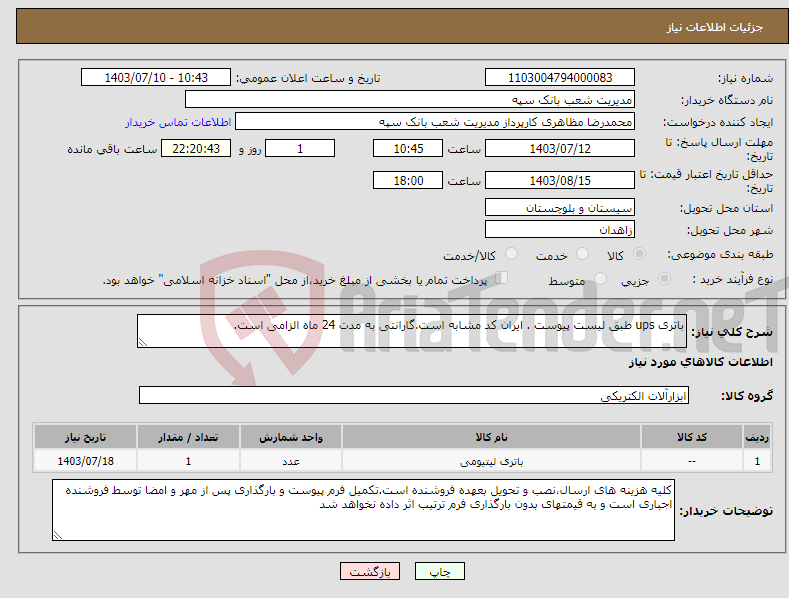Image resolution: width=789 pixels, height=598 pixels.
Task: Click the requester field محمدرضا مظاهری
Action: pos(435,121)
